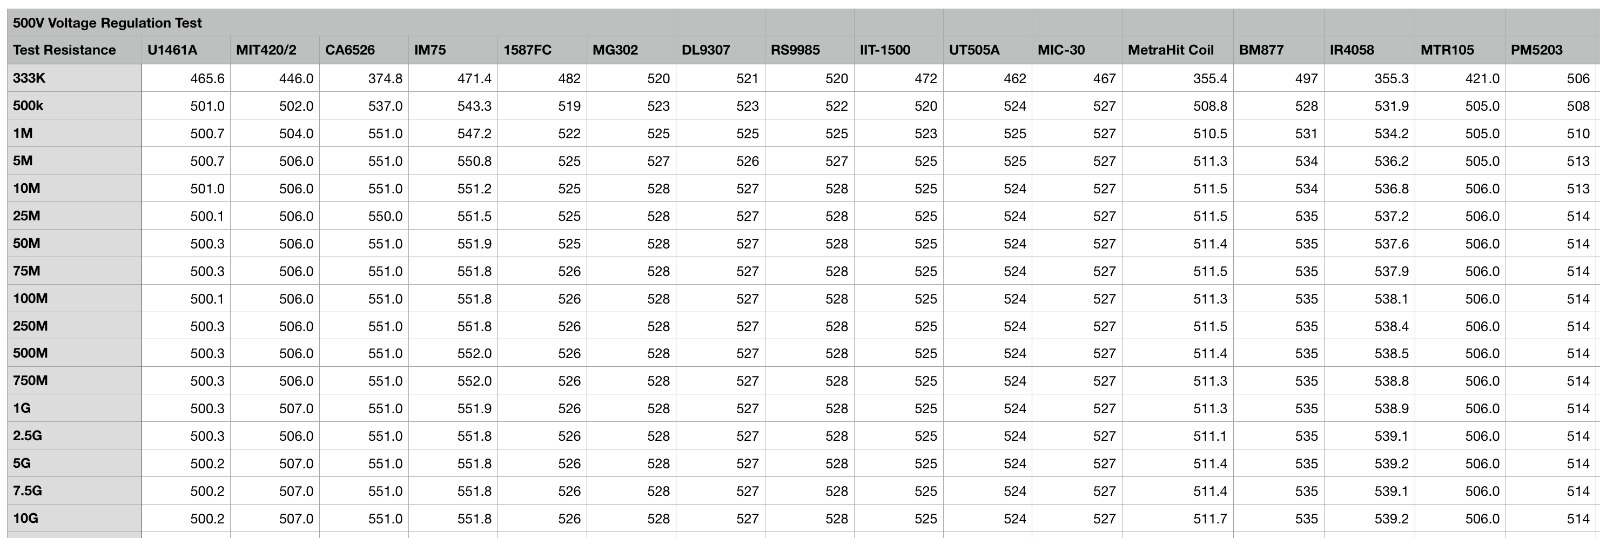Select the 2.5G row label
The image size is (1600, 538).
[x=27, y=436]
